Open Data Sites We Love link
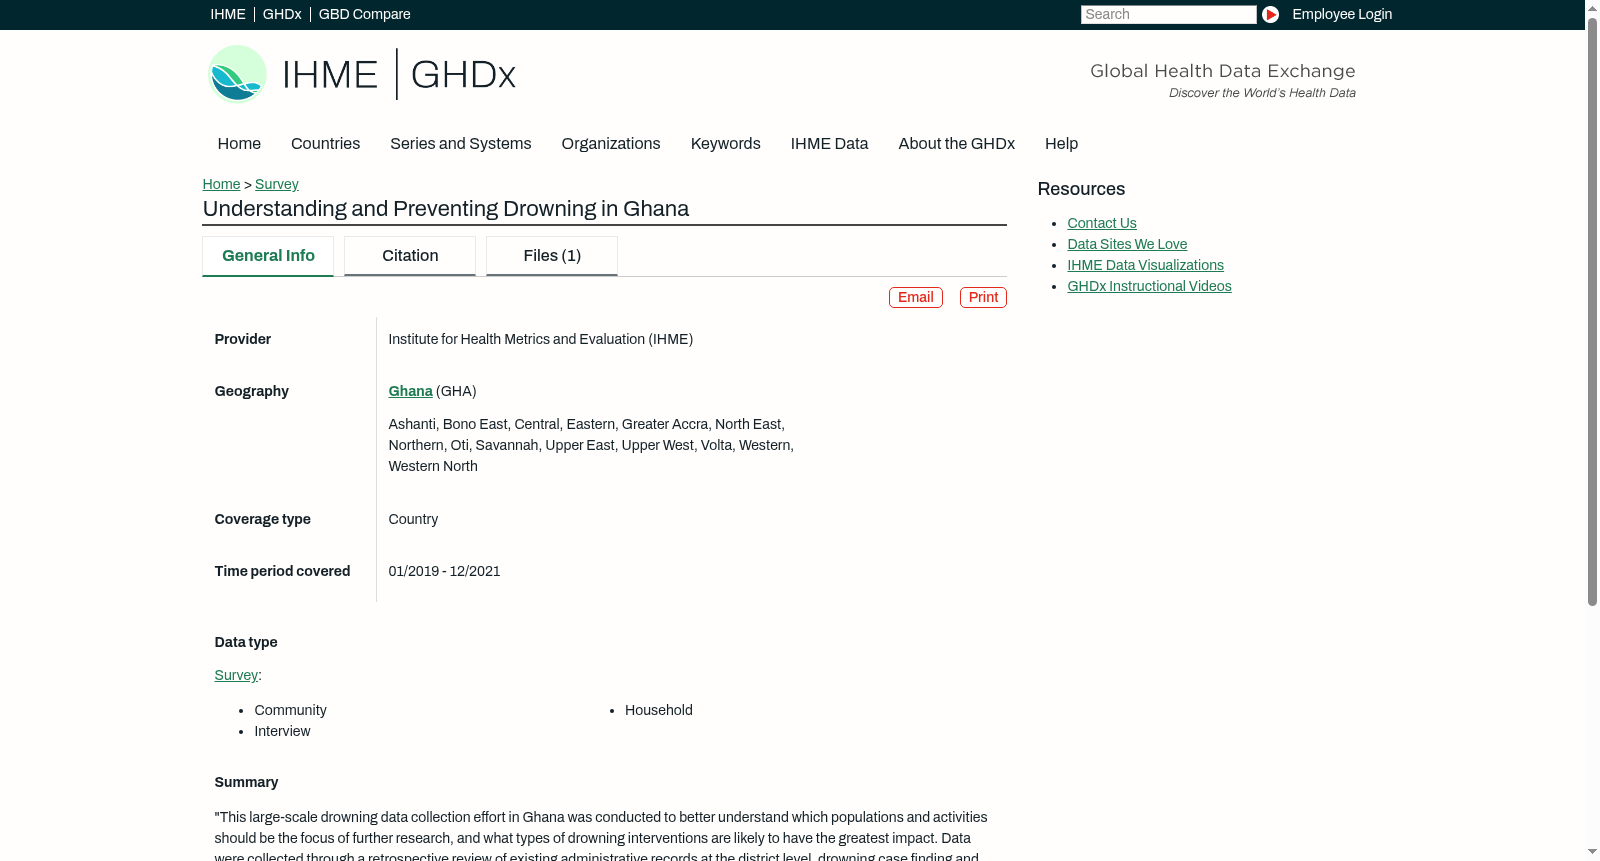Image resolution: width=1600 pixels, height=861 pixels. tap(1127, 244)
